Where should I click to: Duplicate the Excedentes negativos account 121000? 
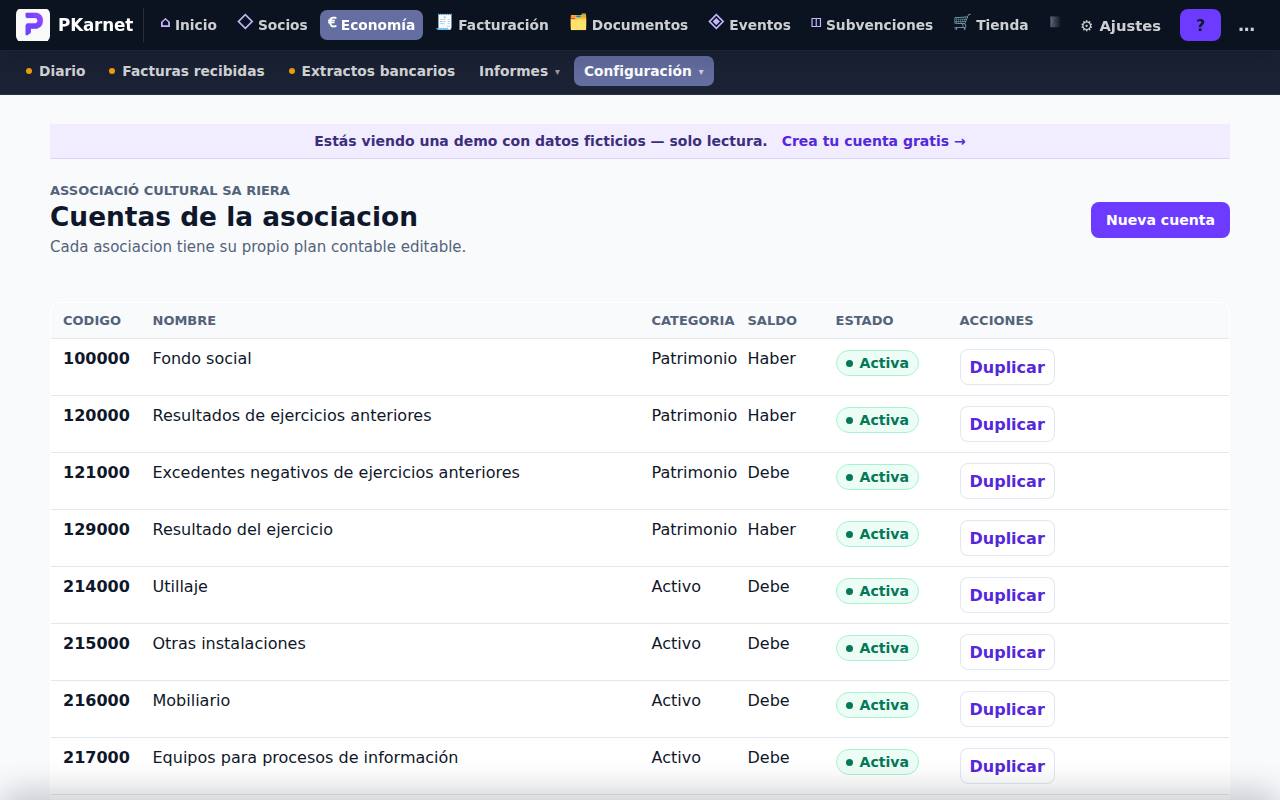(x=1007, y=481)
